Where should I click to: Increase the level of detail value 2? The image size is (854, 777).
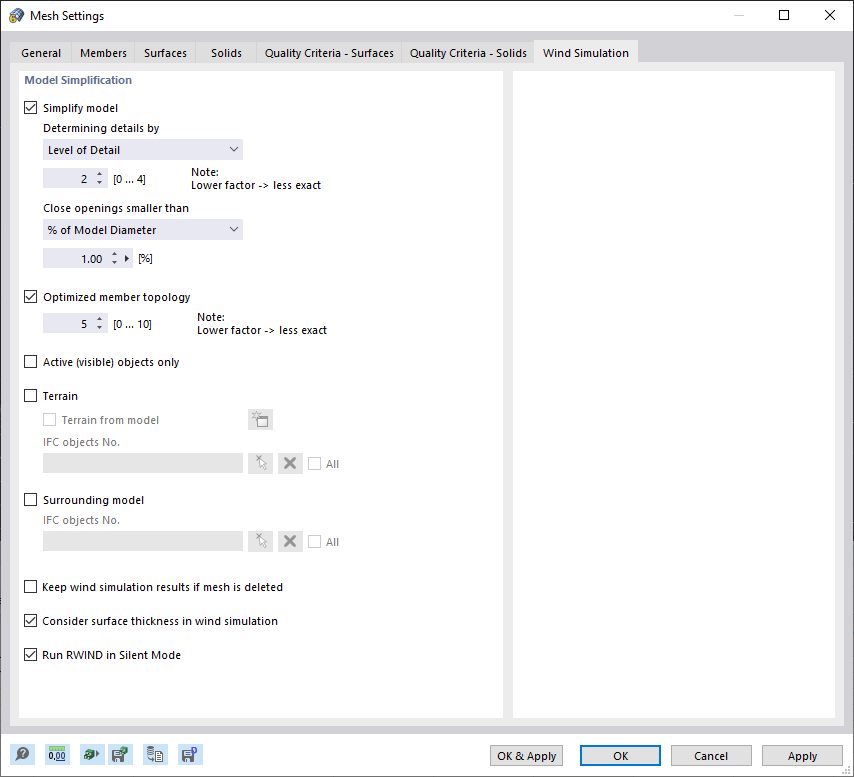99,174
